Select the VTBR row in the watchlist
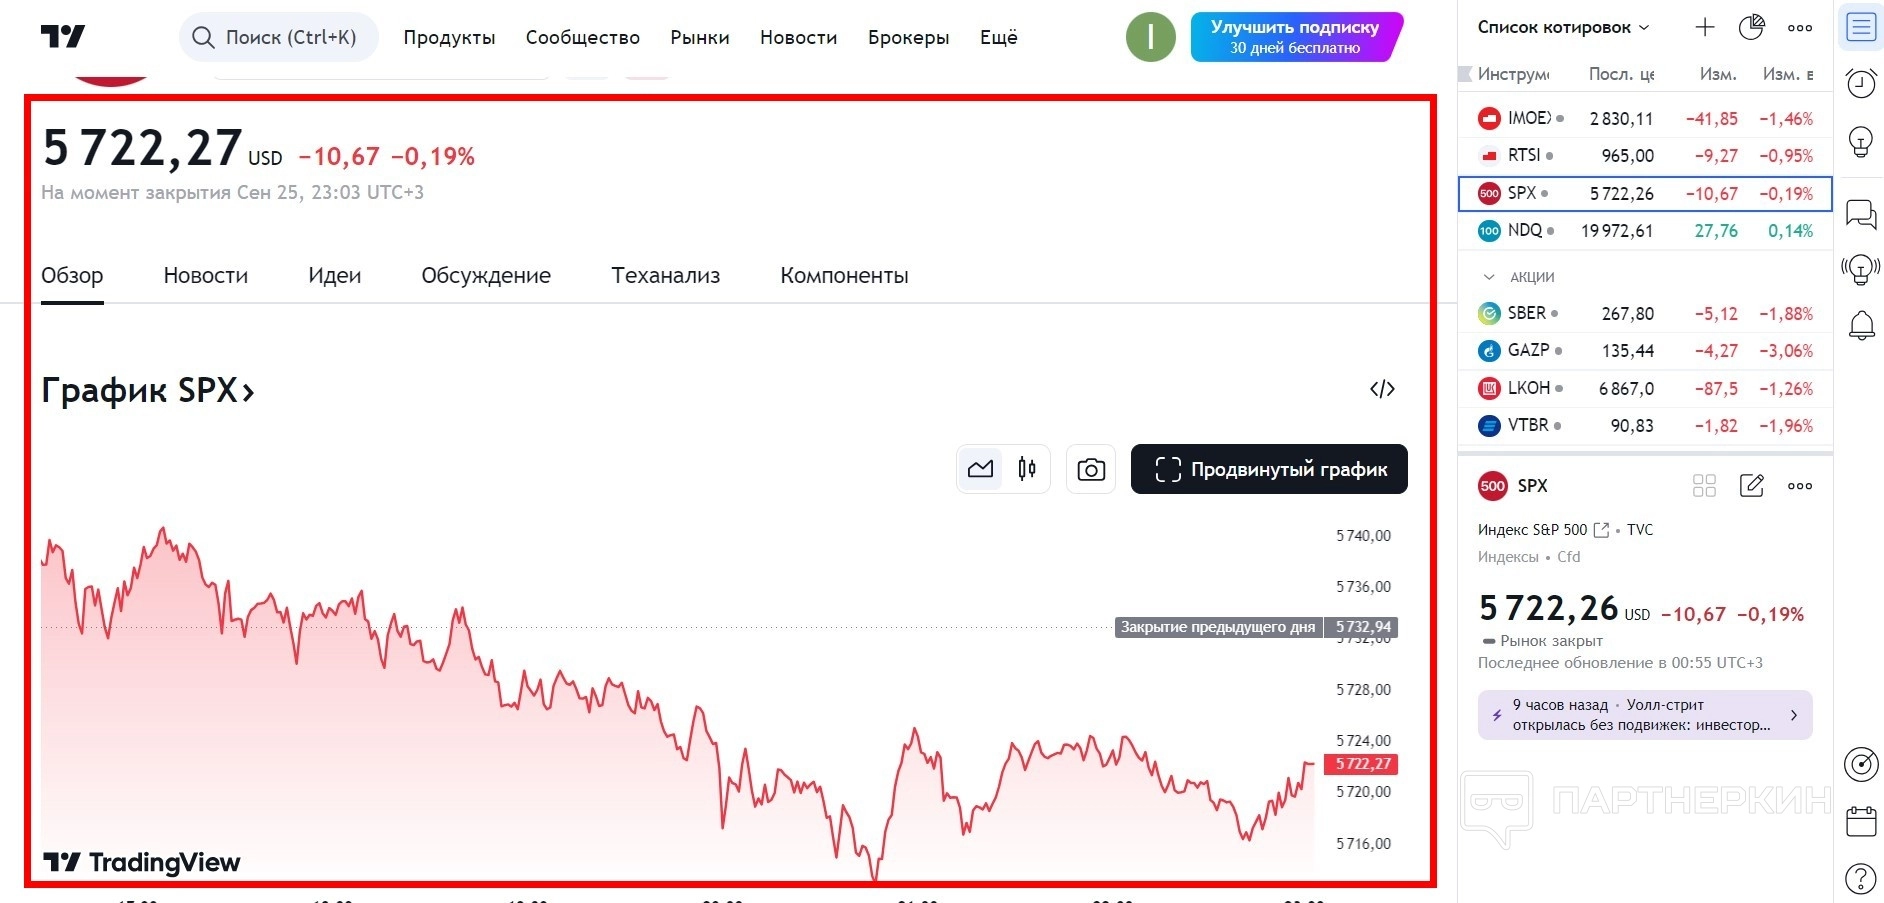The width and height of the screenshot is (1884, 903). [1645, 425]
